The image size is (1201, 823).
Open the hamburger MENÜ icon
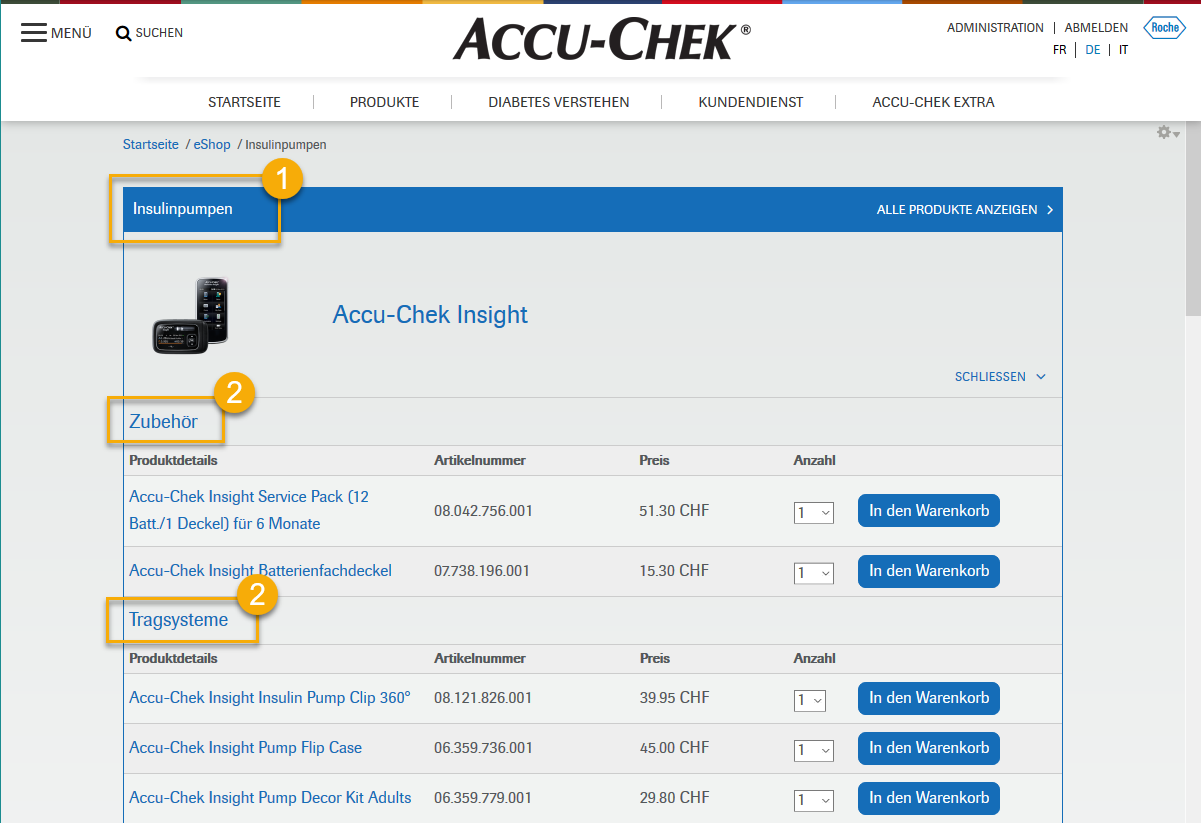point(34,33)
